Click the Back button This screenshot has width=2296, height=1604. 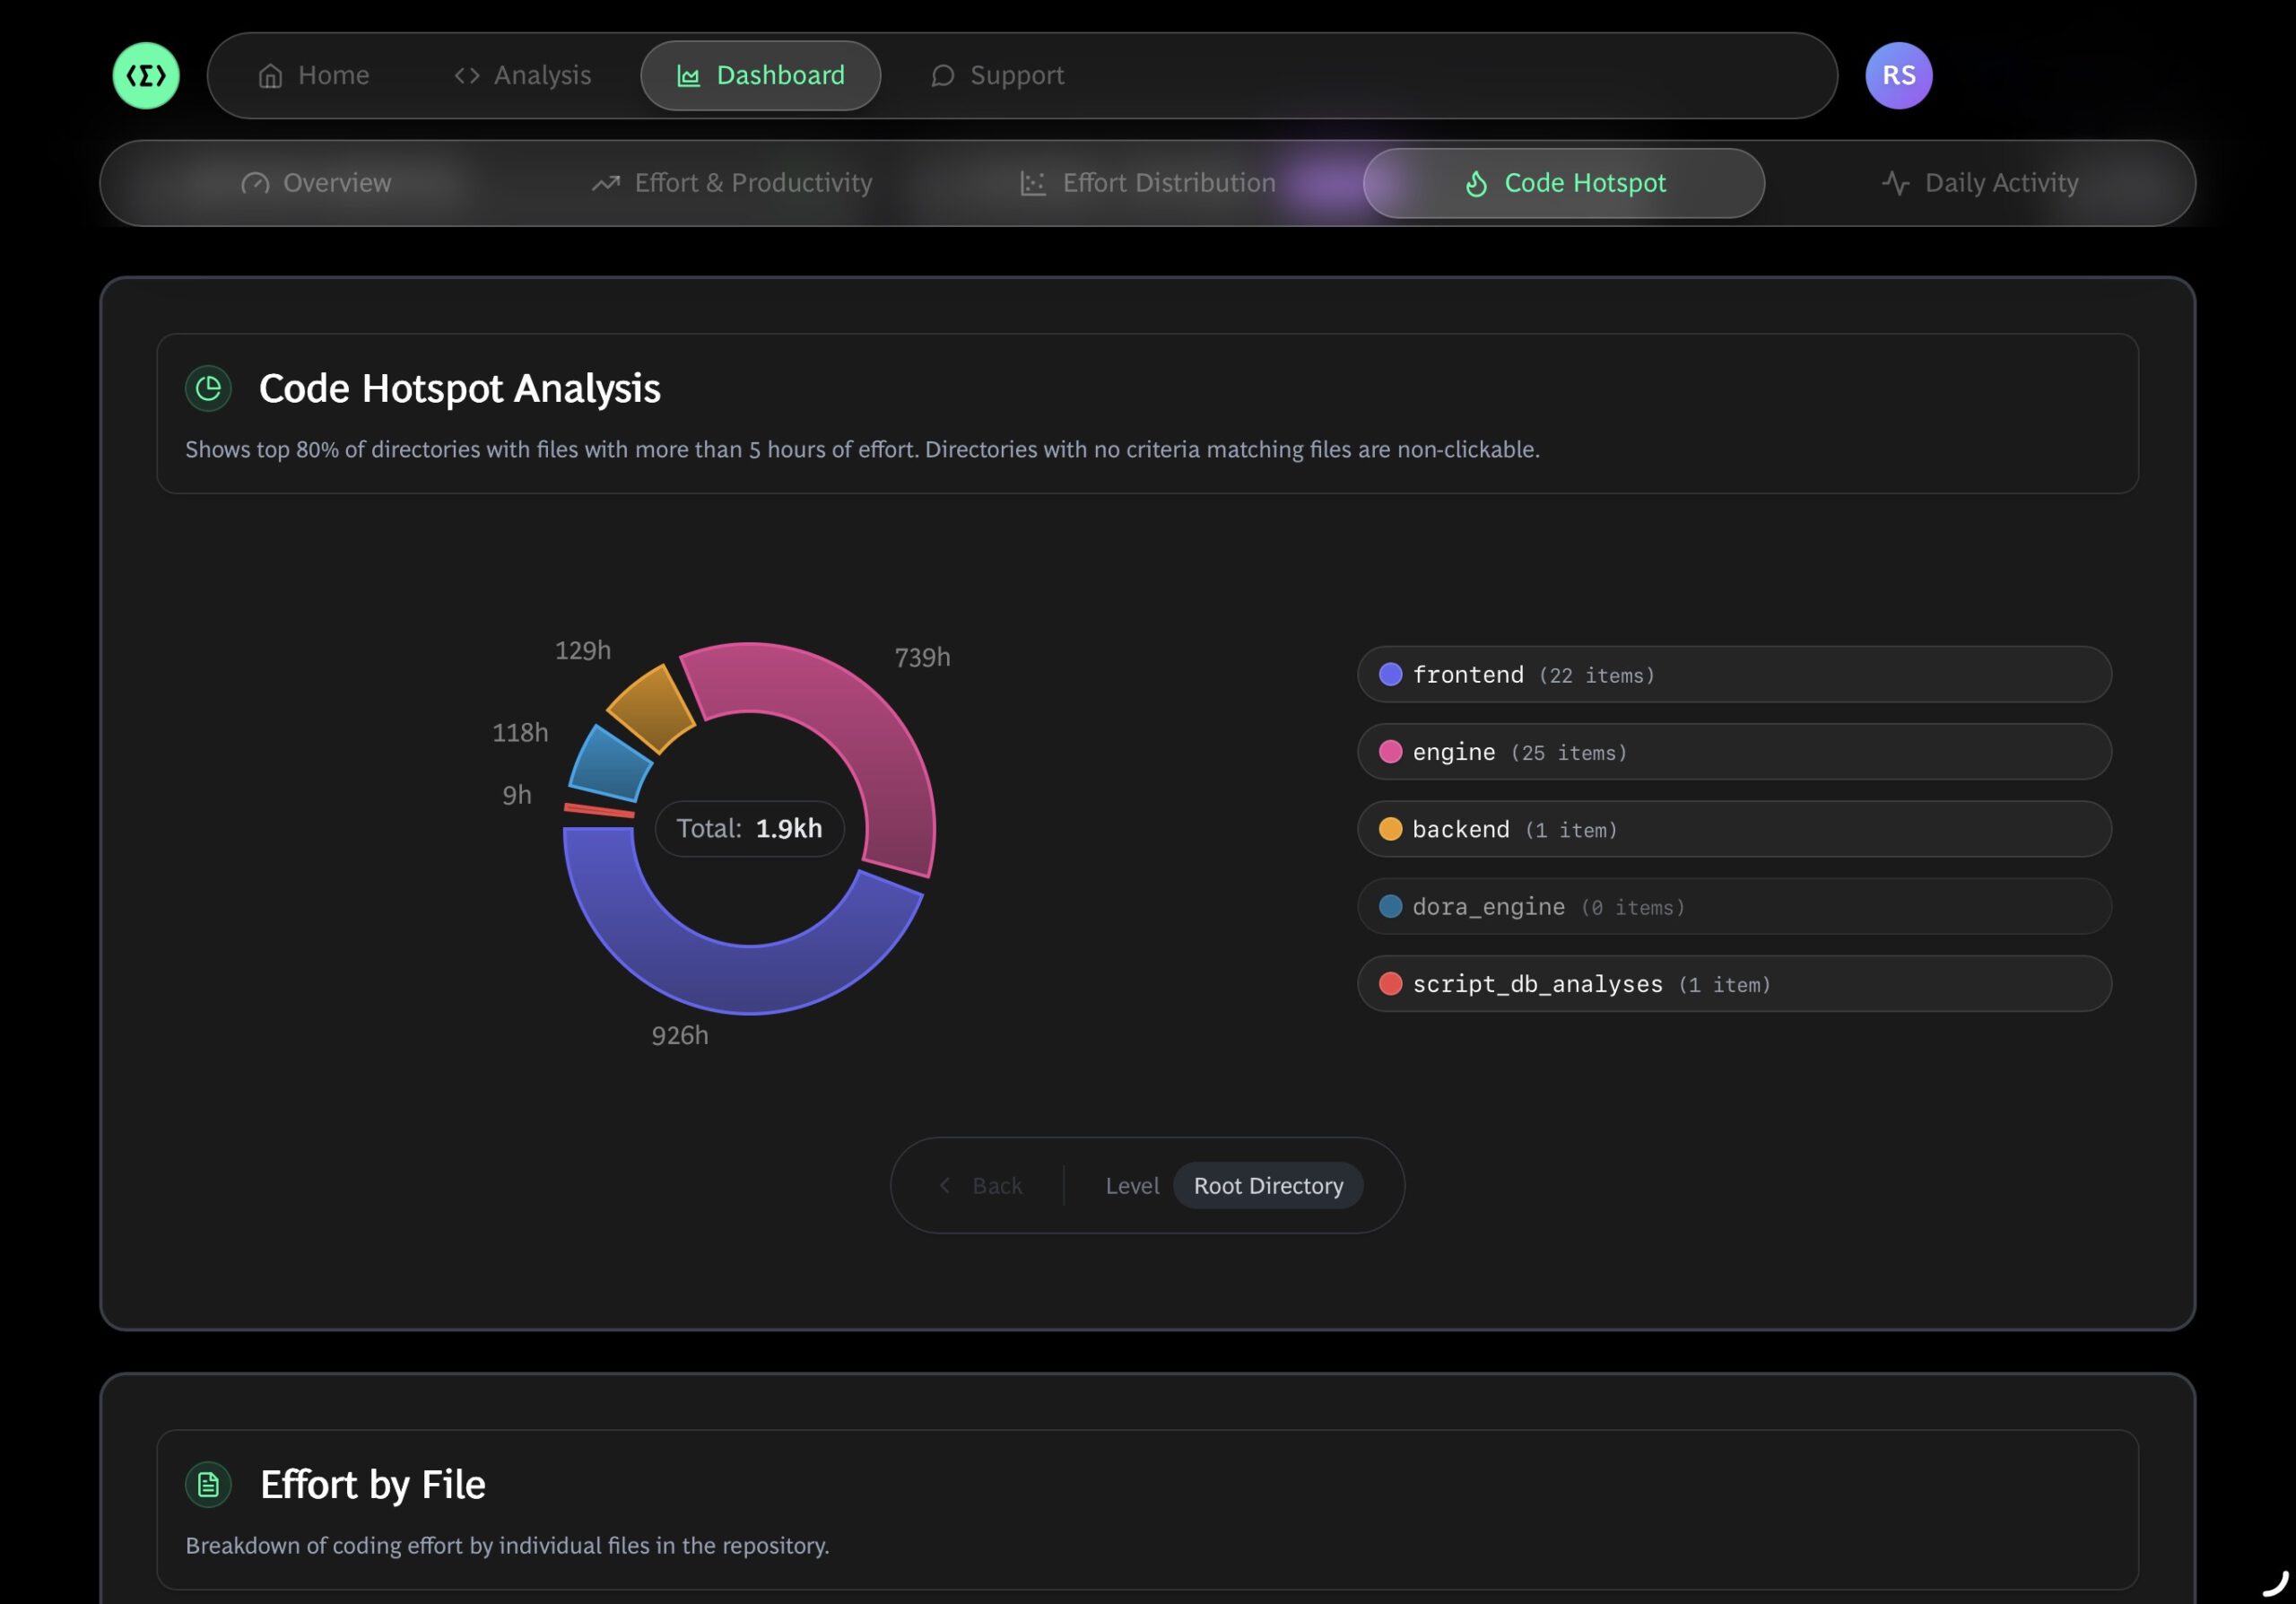(981, 1185)
